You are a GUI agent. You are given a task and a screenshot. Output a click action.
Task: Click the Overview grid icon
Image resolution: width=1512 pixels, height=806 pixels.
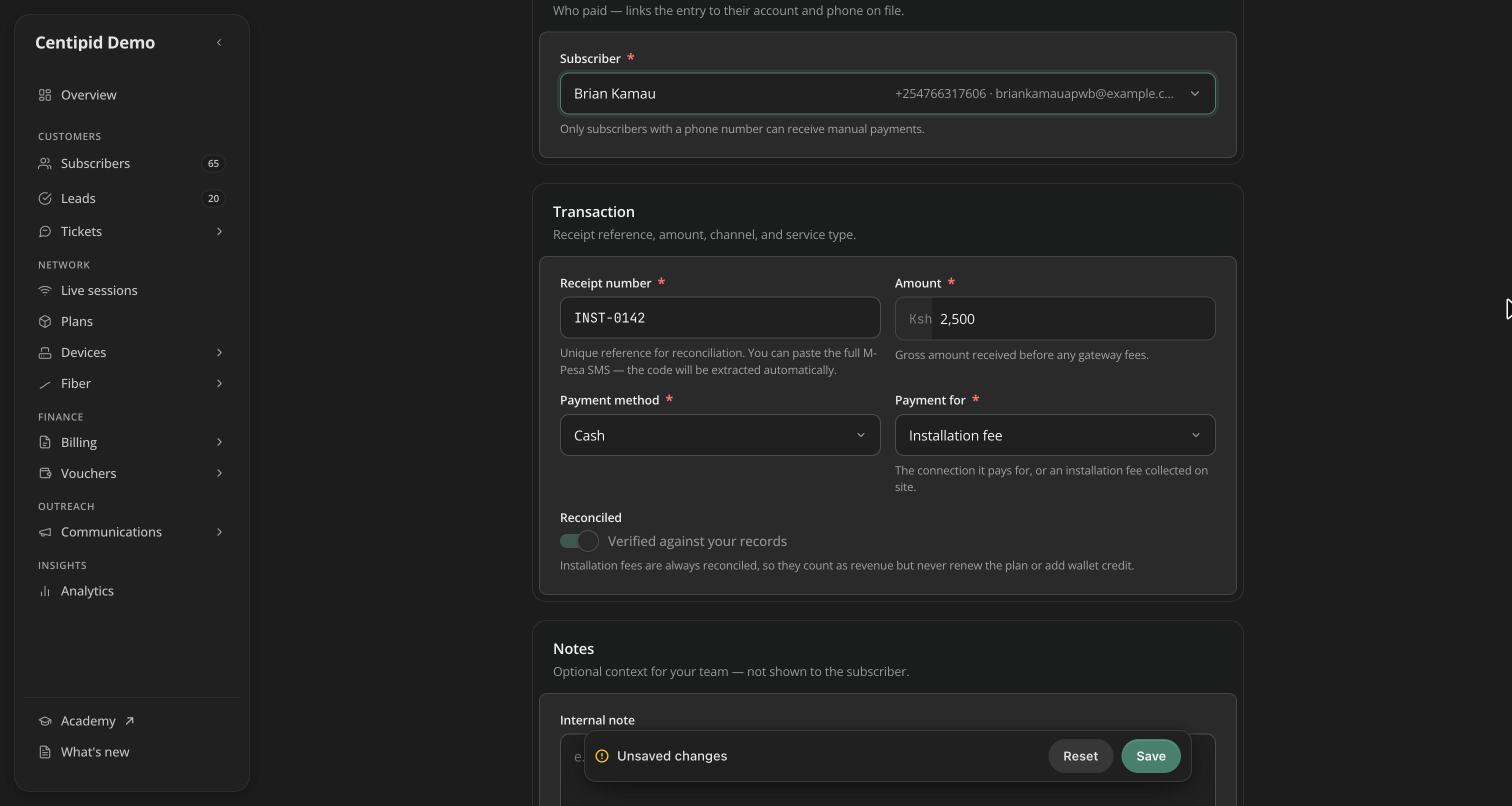point(45,95)
